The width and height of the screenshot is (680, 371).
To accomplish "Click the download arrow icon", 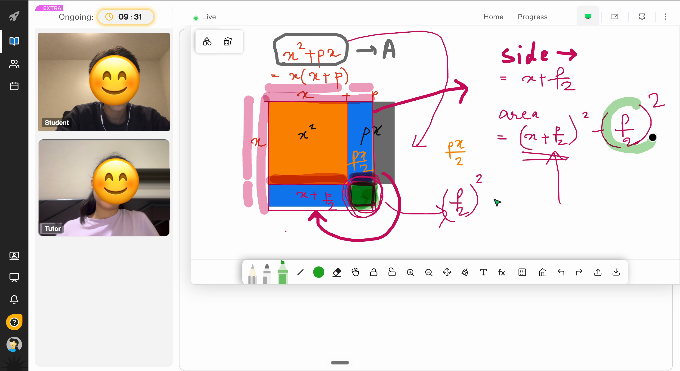I will 616,272.
